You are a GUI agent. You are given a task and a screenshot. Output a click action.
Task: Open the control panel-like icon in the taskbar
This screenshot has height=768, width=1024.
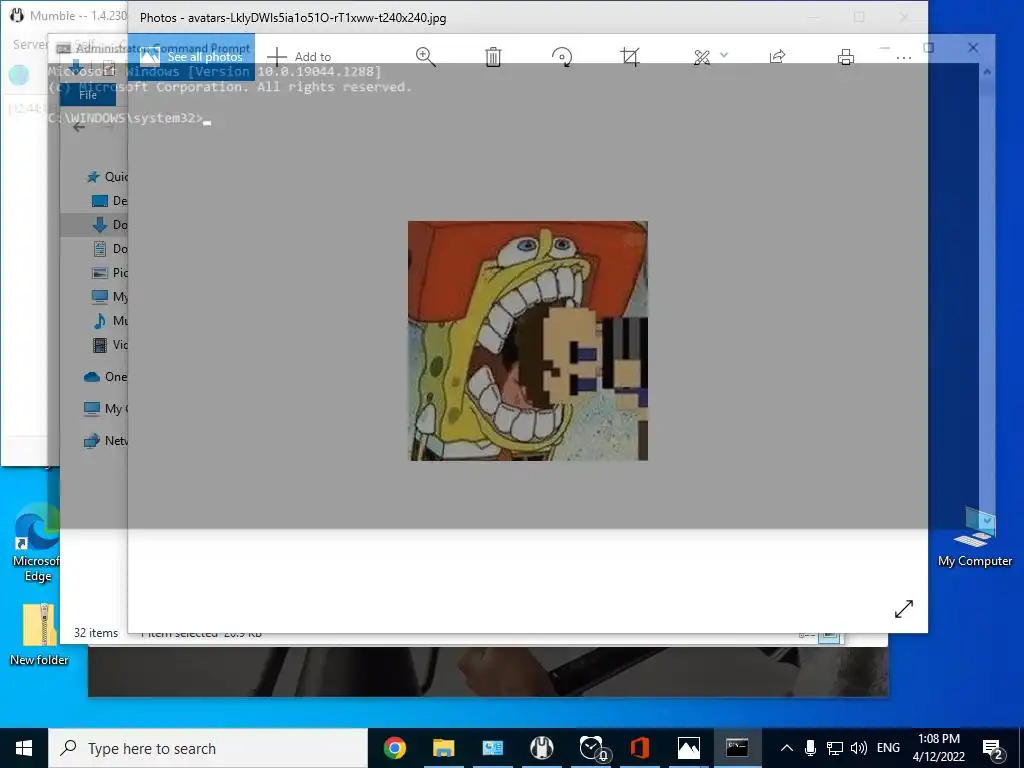[x=492, y=748]
